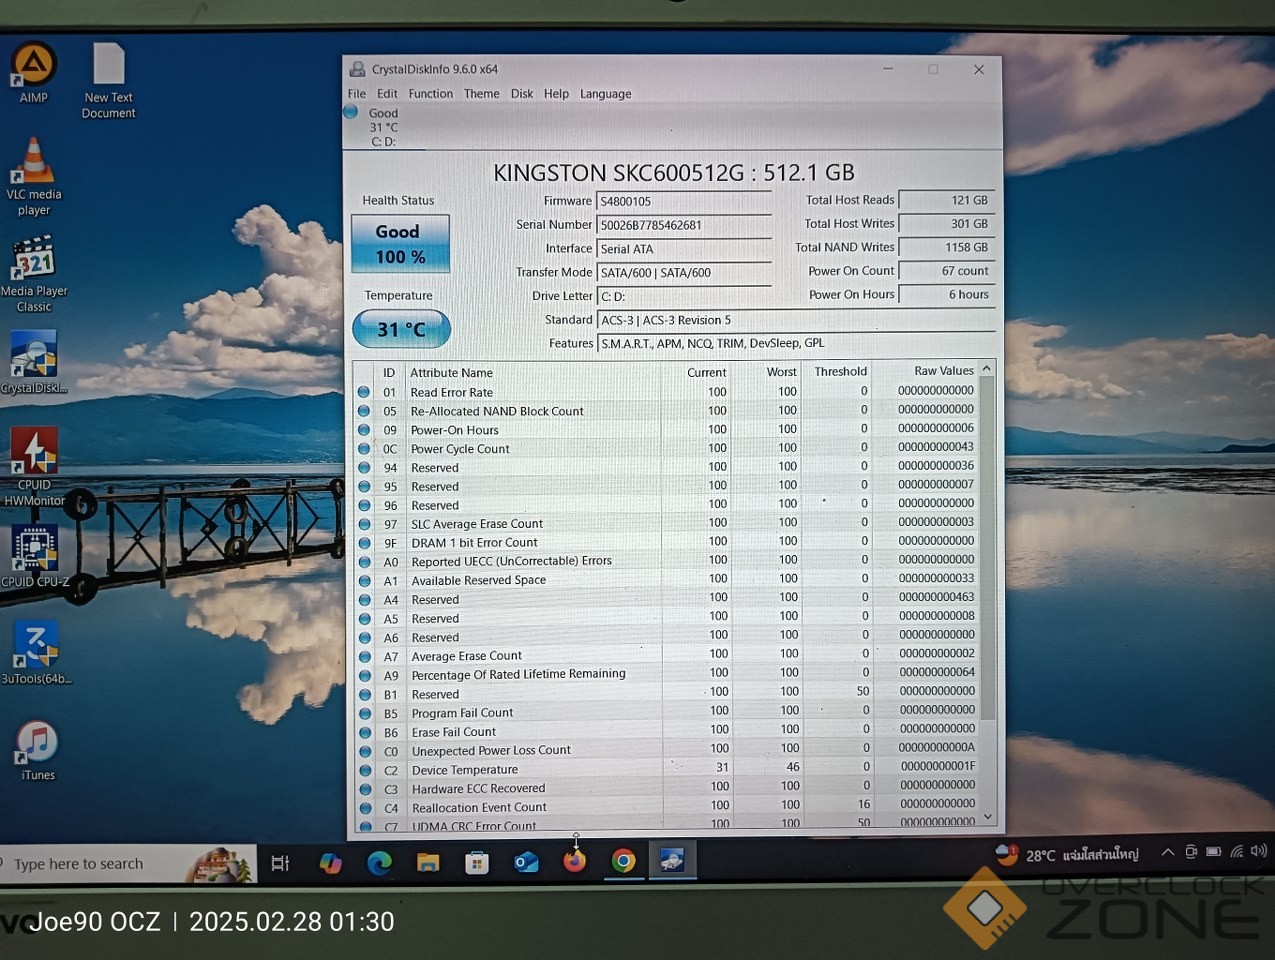Click the Serial Number field
Screen dimensions: 1275x960
[684, 225]
